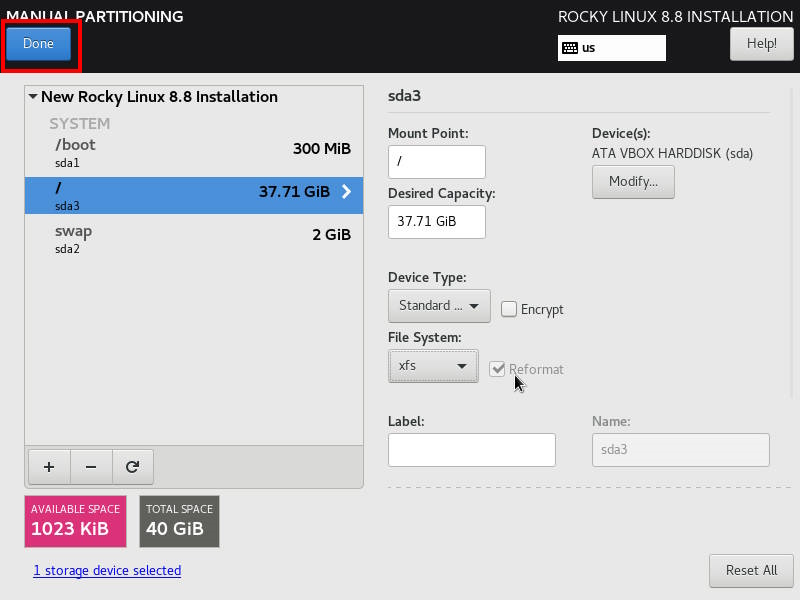The height and width of the screenshot is (600, 800).
Task: Select the swap sda2 partition row
Action: [x=194, y=239]
